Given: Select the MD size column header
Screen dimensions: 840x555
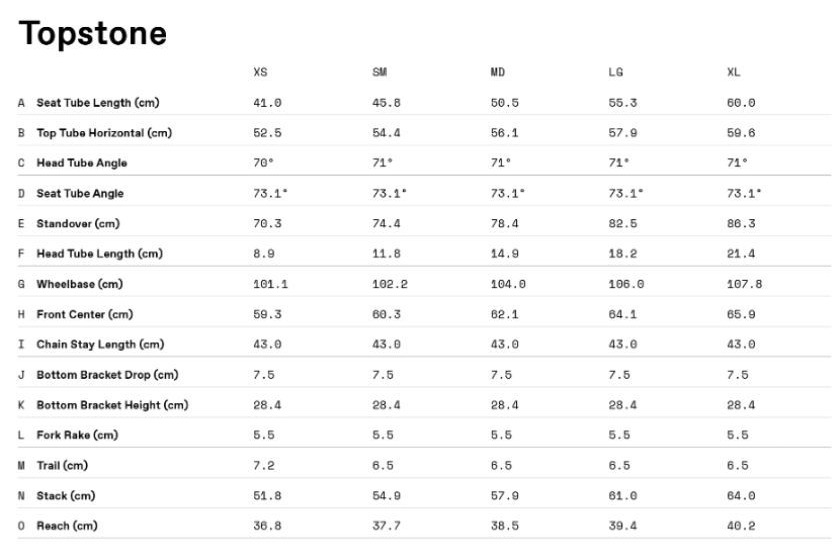Looking at the screenshot, I should click(x=498, y=72).
